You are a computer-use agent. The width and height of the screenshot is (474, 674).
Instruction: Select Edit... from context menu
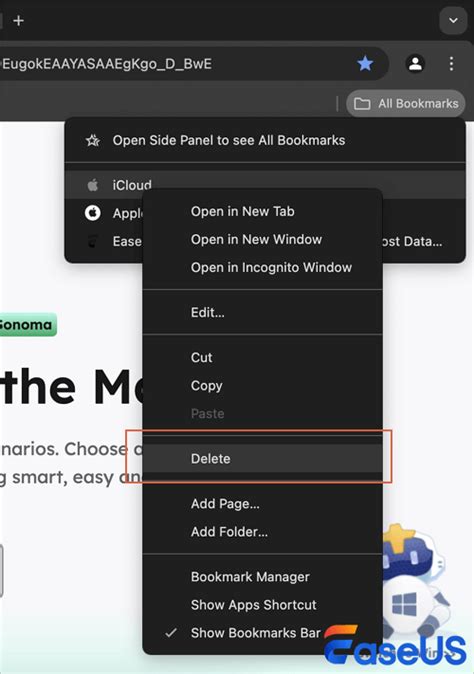263,312
